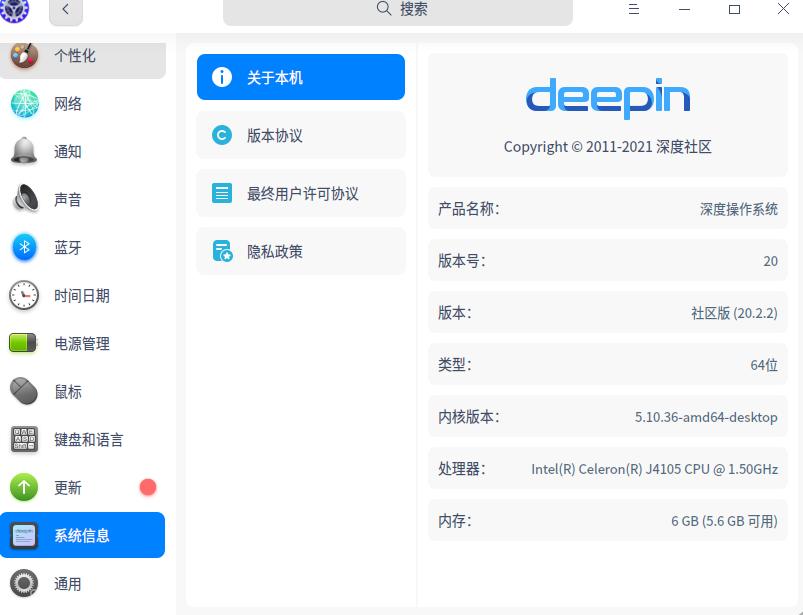Click the 蓝牙 Bluetooth icon
The width and height of the screenshot is (803, 615).
click(25, 247)
